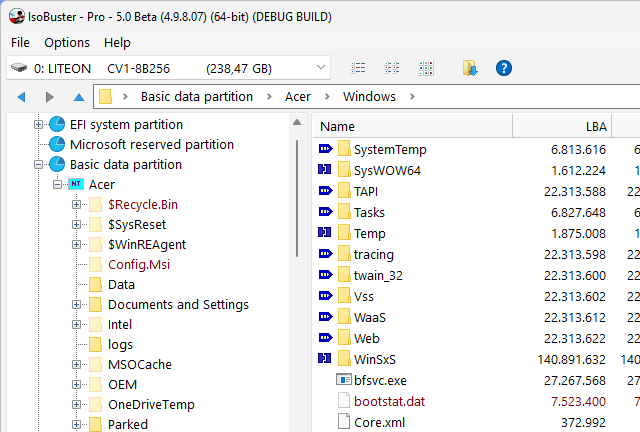Click the blue status icon beside SysWOW64

tap(324, 169)
